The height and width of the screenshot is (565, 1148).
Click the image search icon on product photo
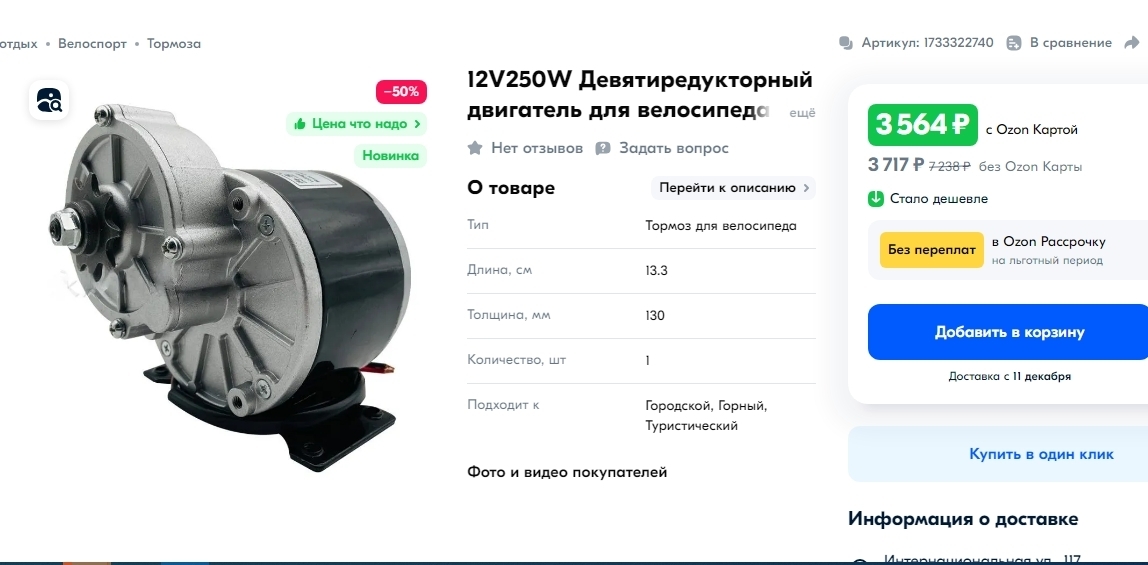(x=49, y=100)
